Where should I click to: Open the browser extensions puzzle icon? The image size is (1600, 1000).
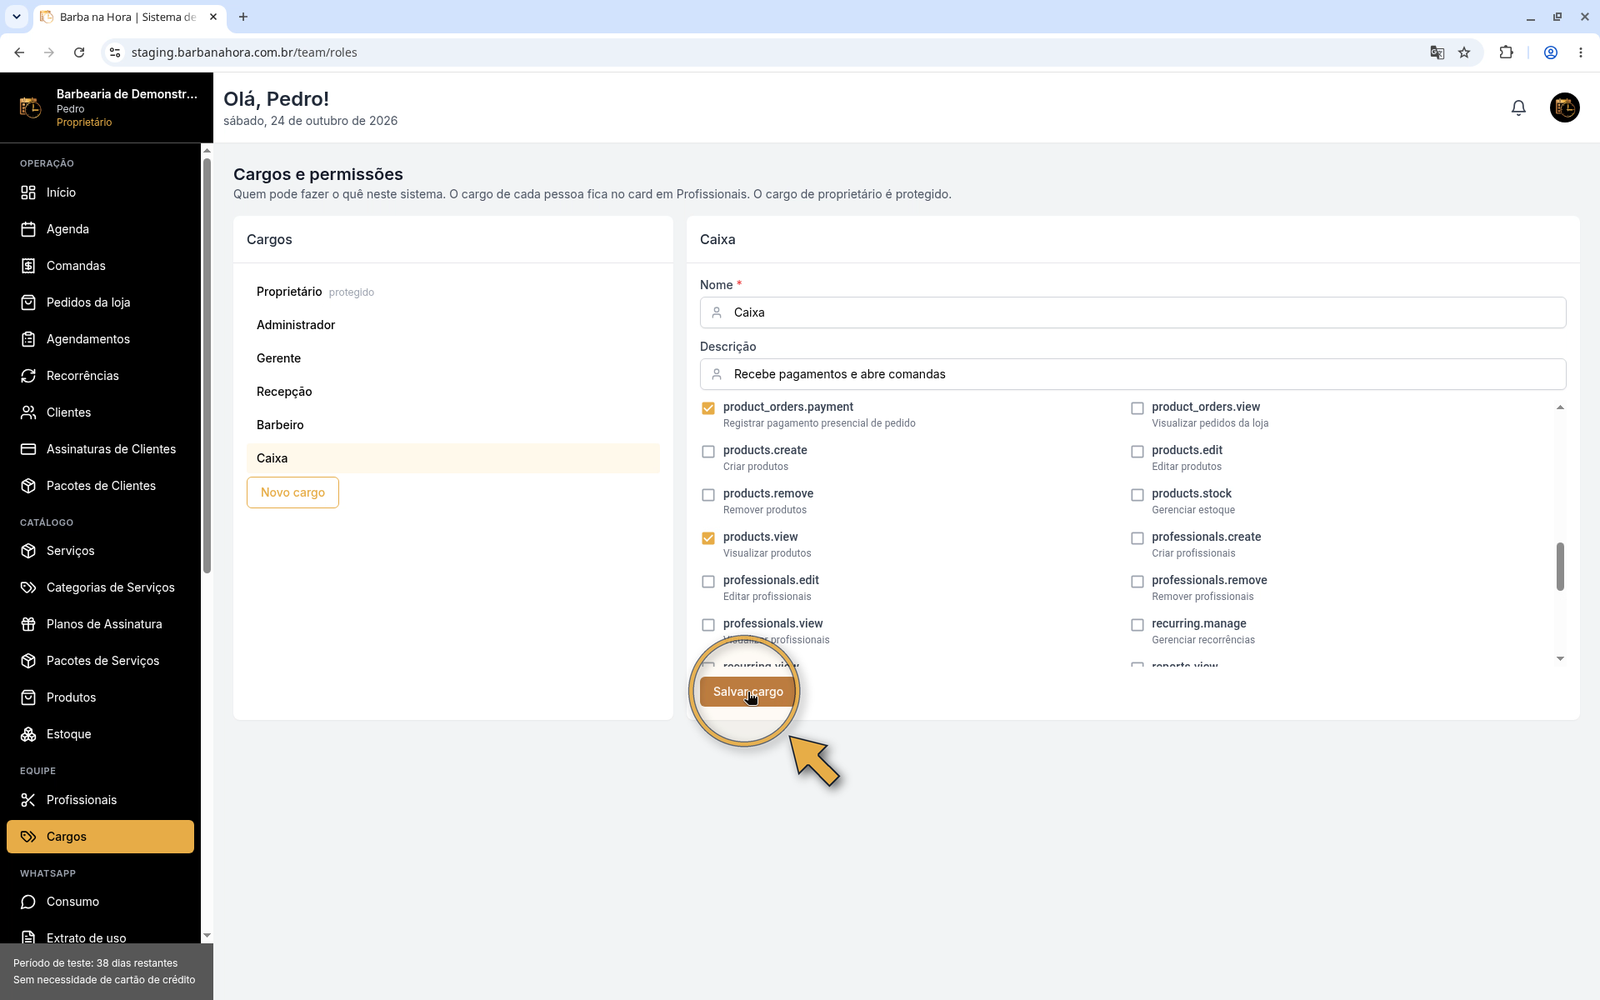pos(1506,53)
